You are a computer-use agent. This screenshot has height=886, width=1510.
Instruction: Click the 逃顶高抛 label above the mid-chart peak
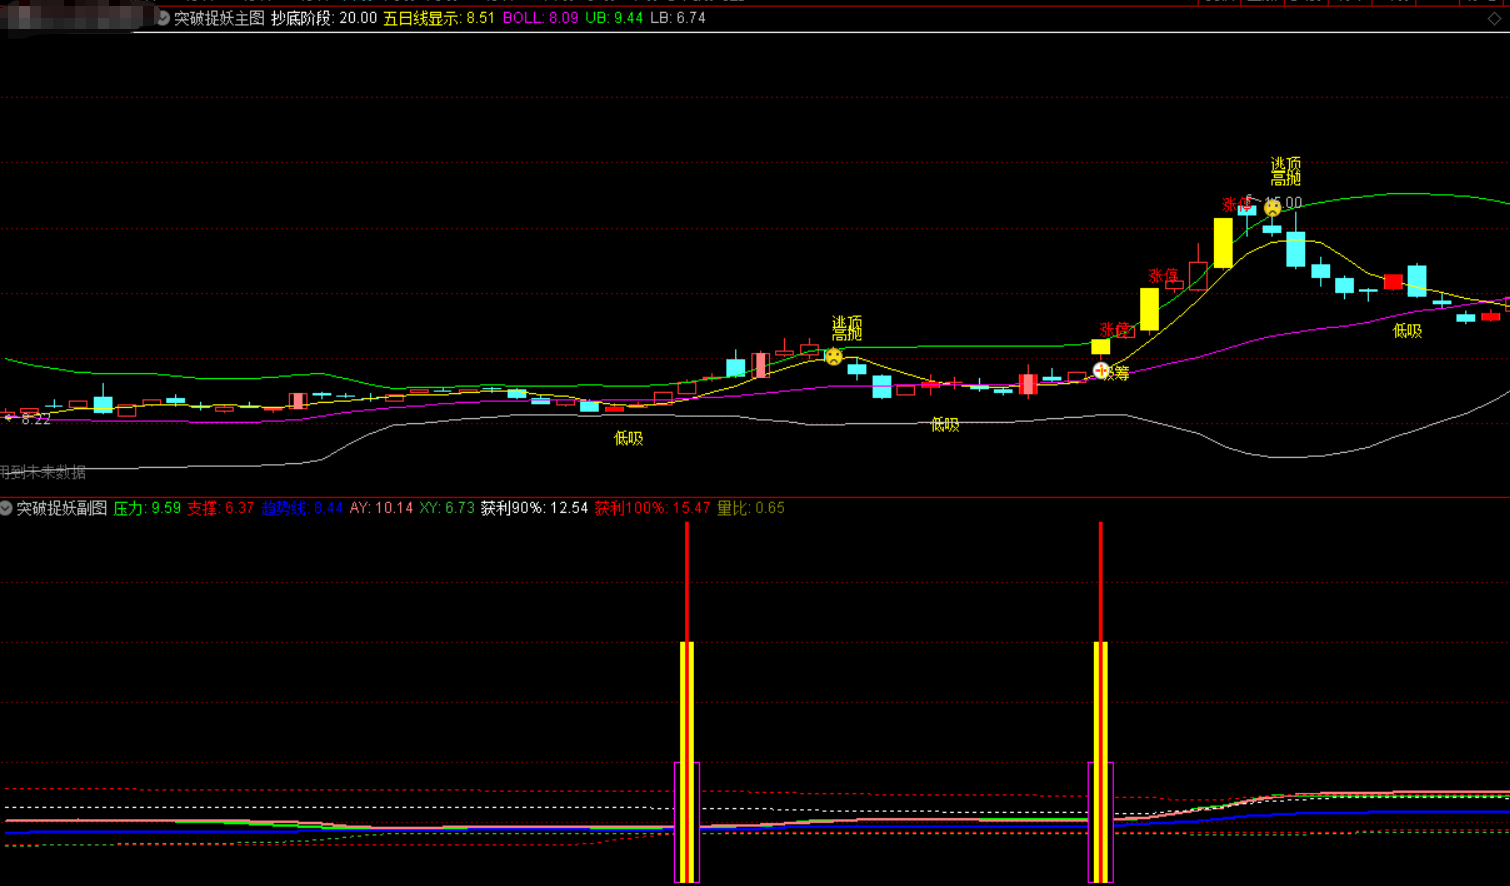pos(847,328)
